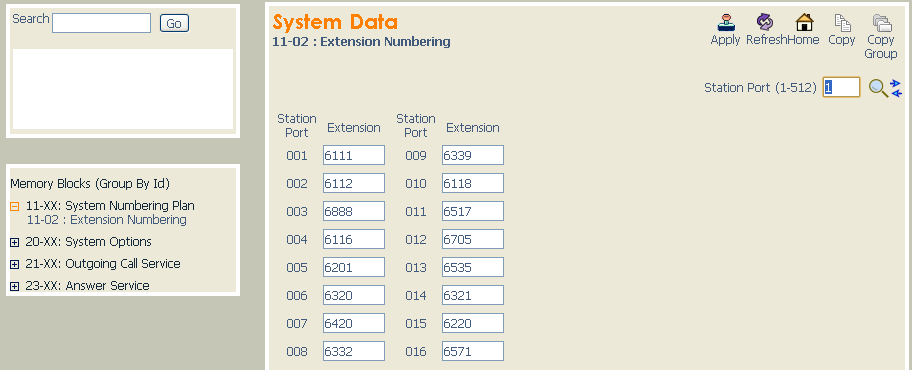Click extension field containing 6201
The height and width of the screenshot is (370, 912).
point(354,267)
